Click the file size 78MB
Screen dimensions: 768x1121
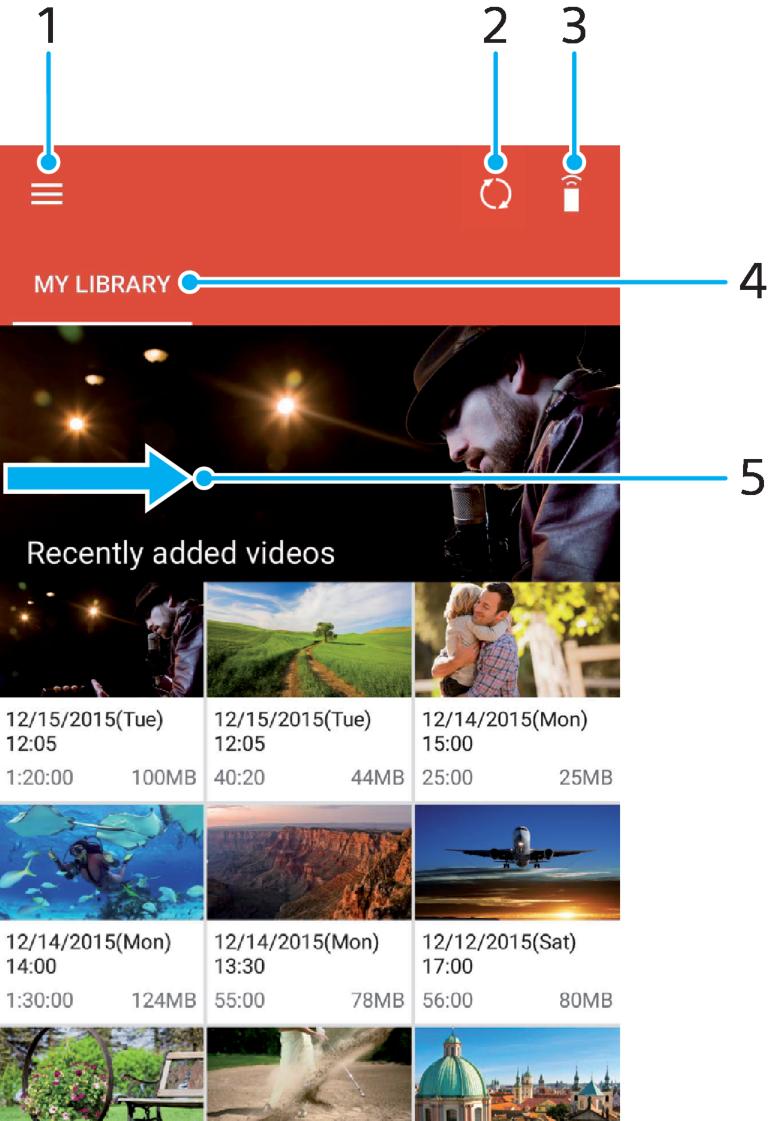(x=378, y=1000)
